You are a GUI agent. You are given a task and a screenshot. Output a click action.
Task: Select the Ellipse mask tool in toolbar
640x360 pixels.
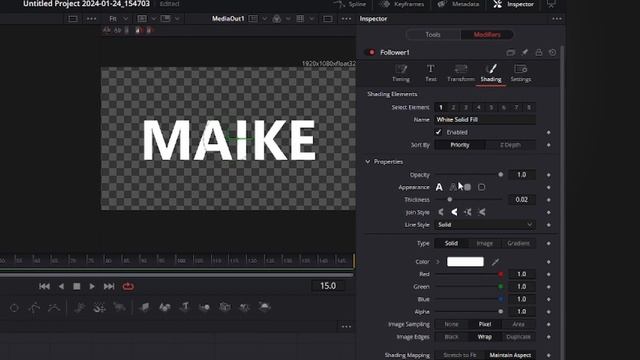14,308
